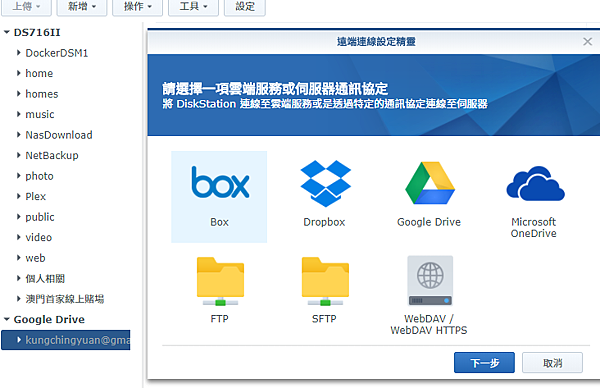Open NasDownload folder in tree

click(59, 135)
